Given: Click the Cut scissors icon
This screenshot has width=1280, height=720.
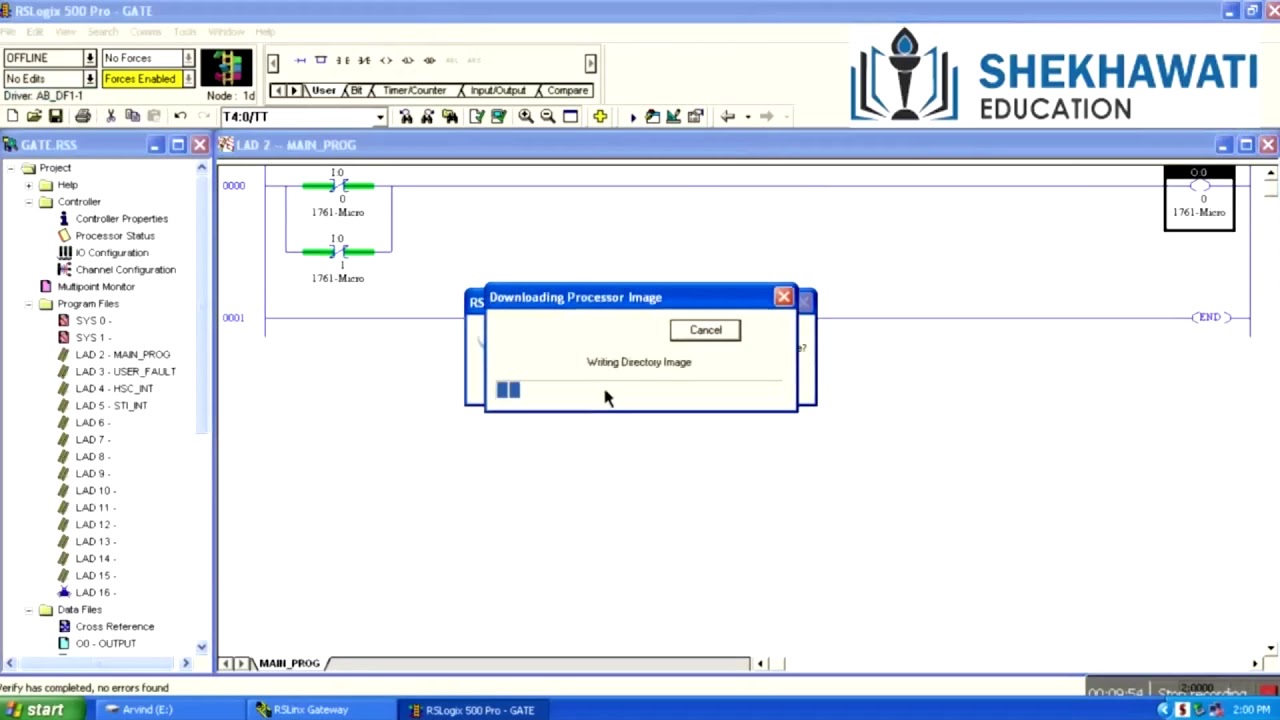Looking at the screenshot, I should (x=110, y=117).
